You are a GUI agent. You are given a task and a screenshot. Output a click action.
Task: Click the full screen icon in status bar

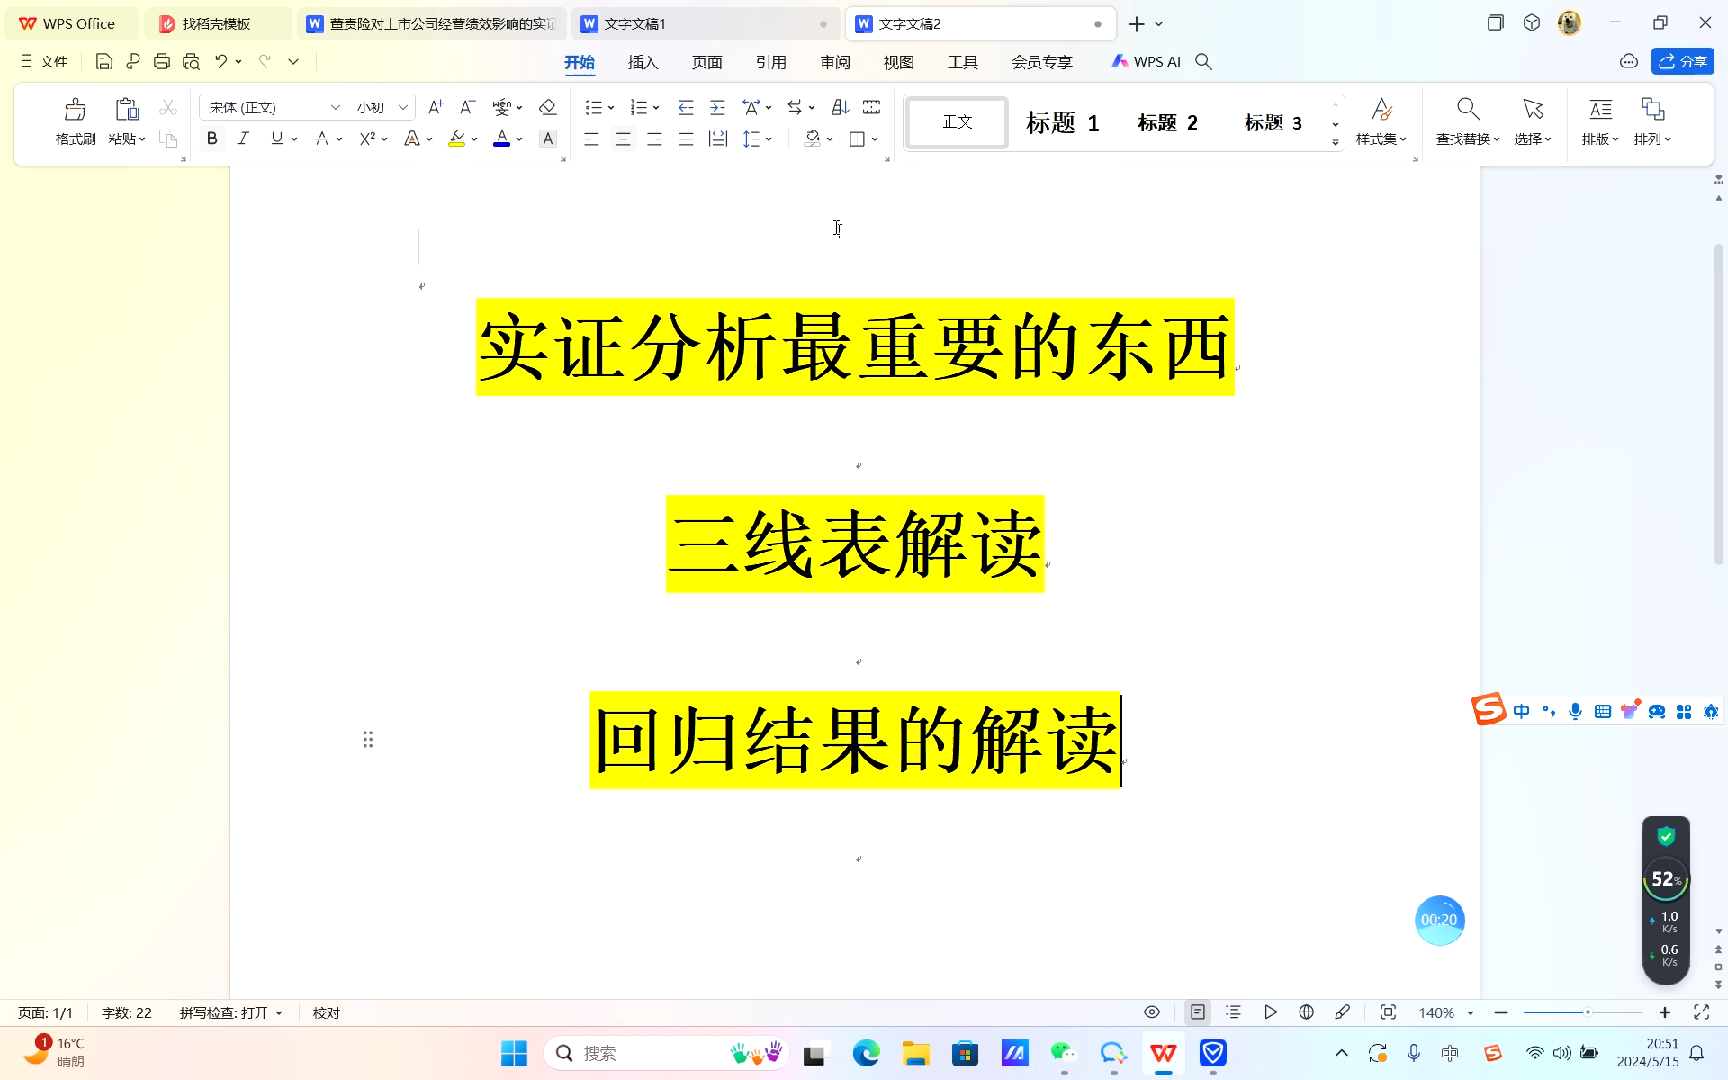(x=1701, y=1012)
